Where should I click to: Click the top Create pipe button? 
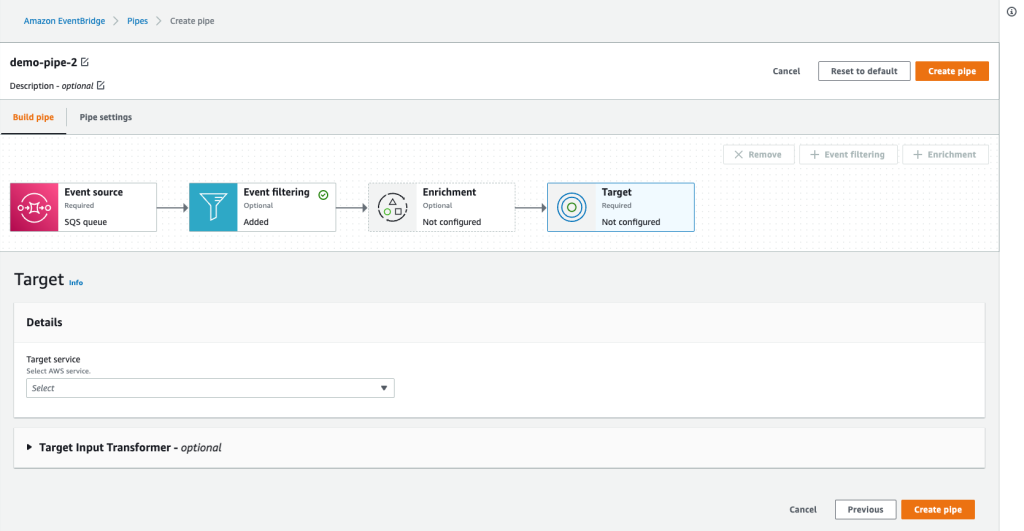click(x=952, y=71)
